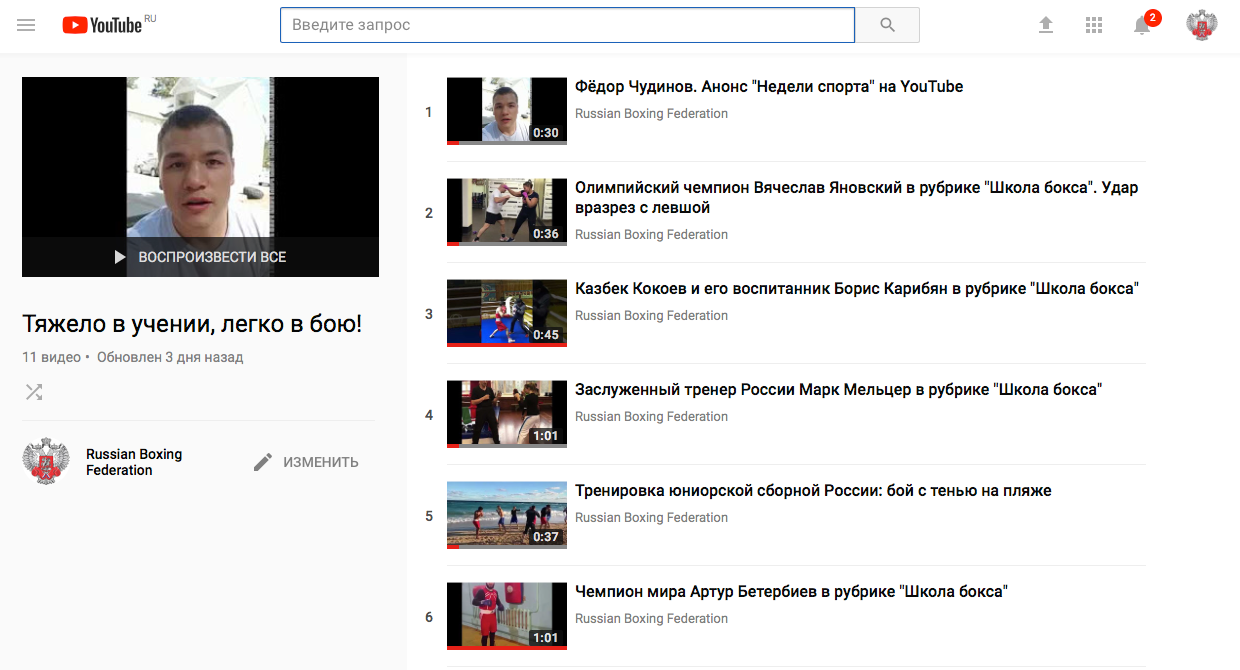
Task: Click thumbnail of Артур Бетербиев video
Action: [x=506, y=616]
